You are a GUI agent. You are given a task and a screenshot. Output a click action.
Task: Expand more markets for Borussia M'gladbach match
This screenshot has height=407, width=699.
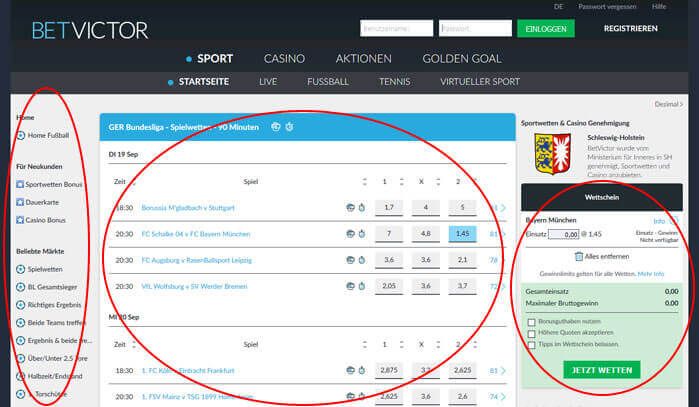[503, 208]
